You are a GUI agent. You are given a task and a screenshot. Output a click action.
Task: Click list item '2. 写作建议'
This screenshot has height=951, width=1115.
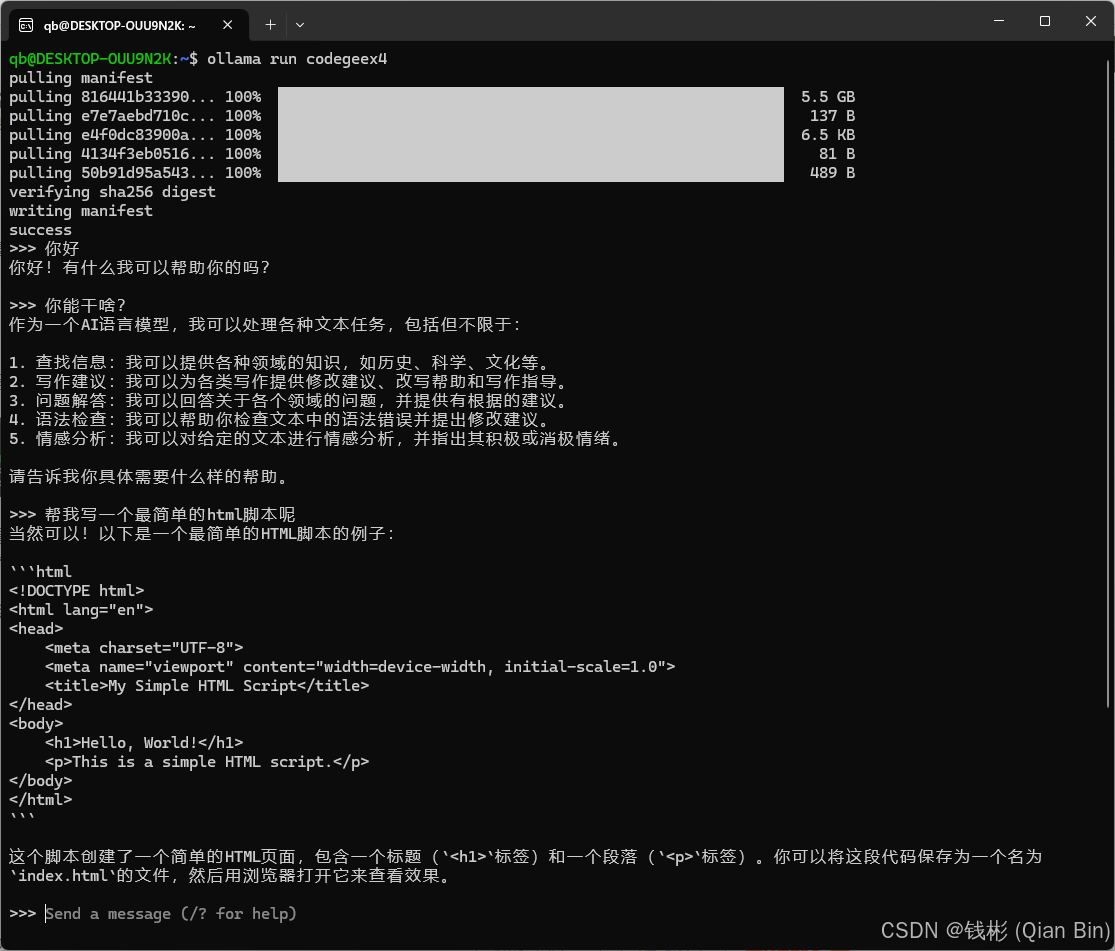[x=289, y=382]
